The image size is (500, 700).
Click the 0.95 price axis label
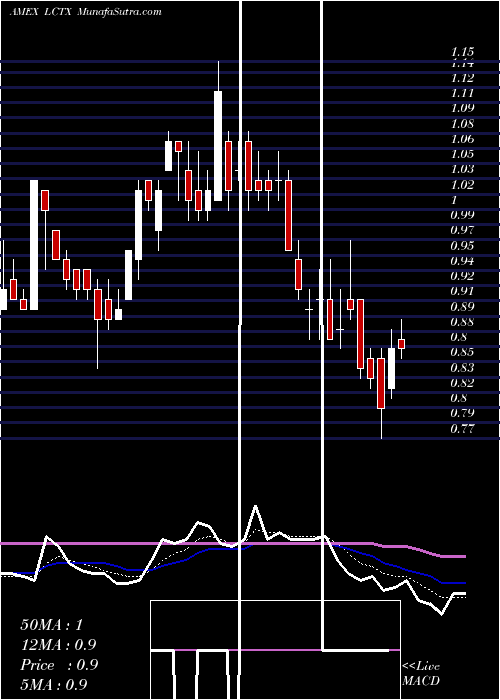click(462, 246)
